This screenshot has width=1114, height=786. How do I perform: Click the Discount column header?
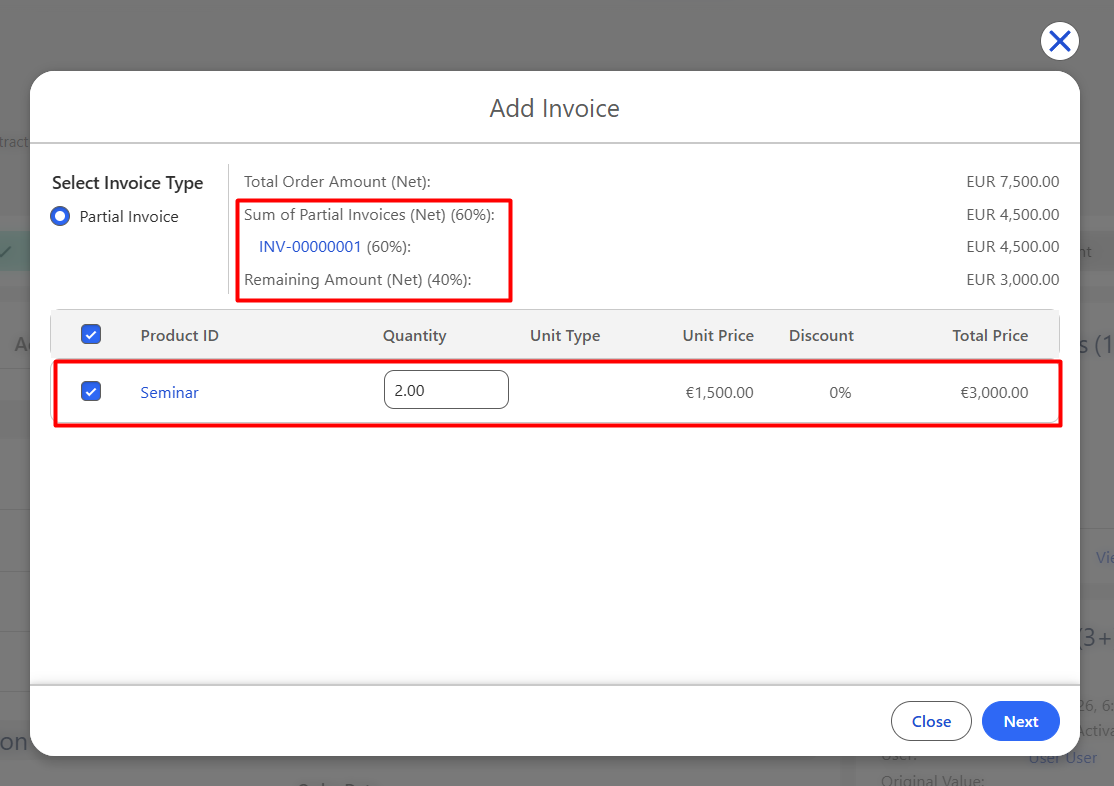pos(821,335)
